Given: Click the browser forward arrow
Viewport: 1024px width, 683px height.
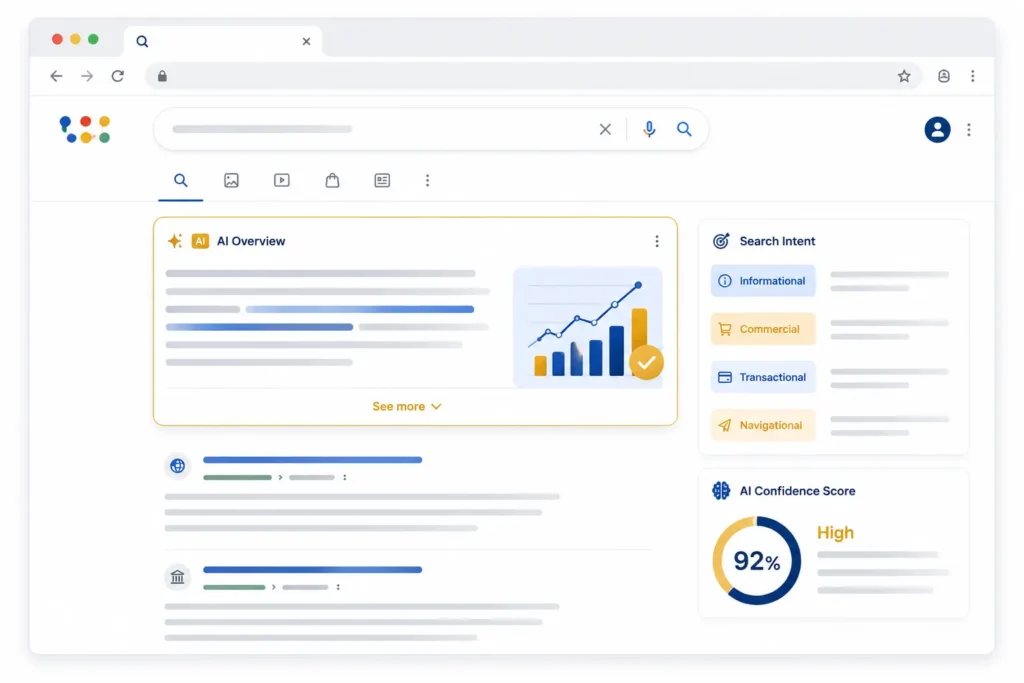Looking at the screenshot, I should (87, 76).
